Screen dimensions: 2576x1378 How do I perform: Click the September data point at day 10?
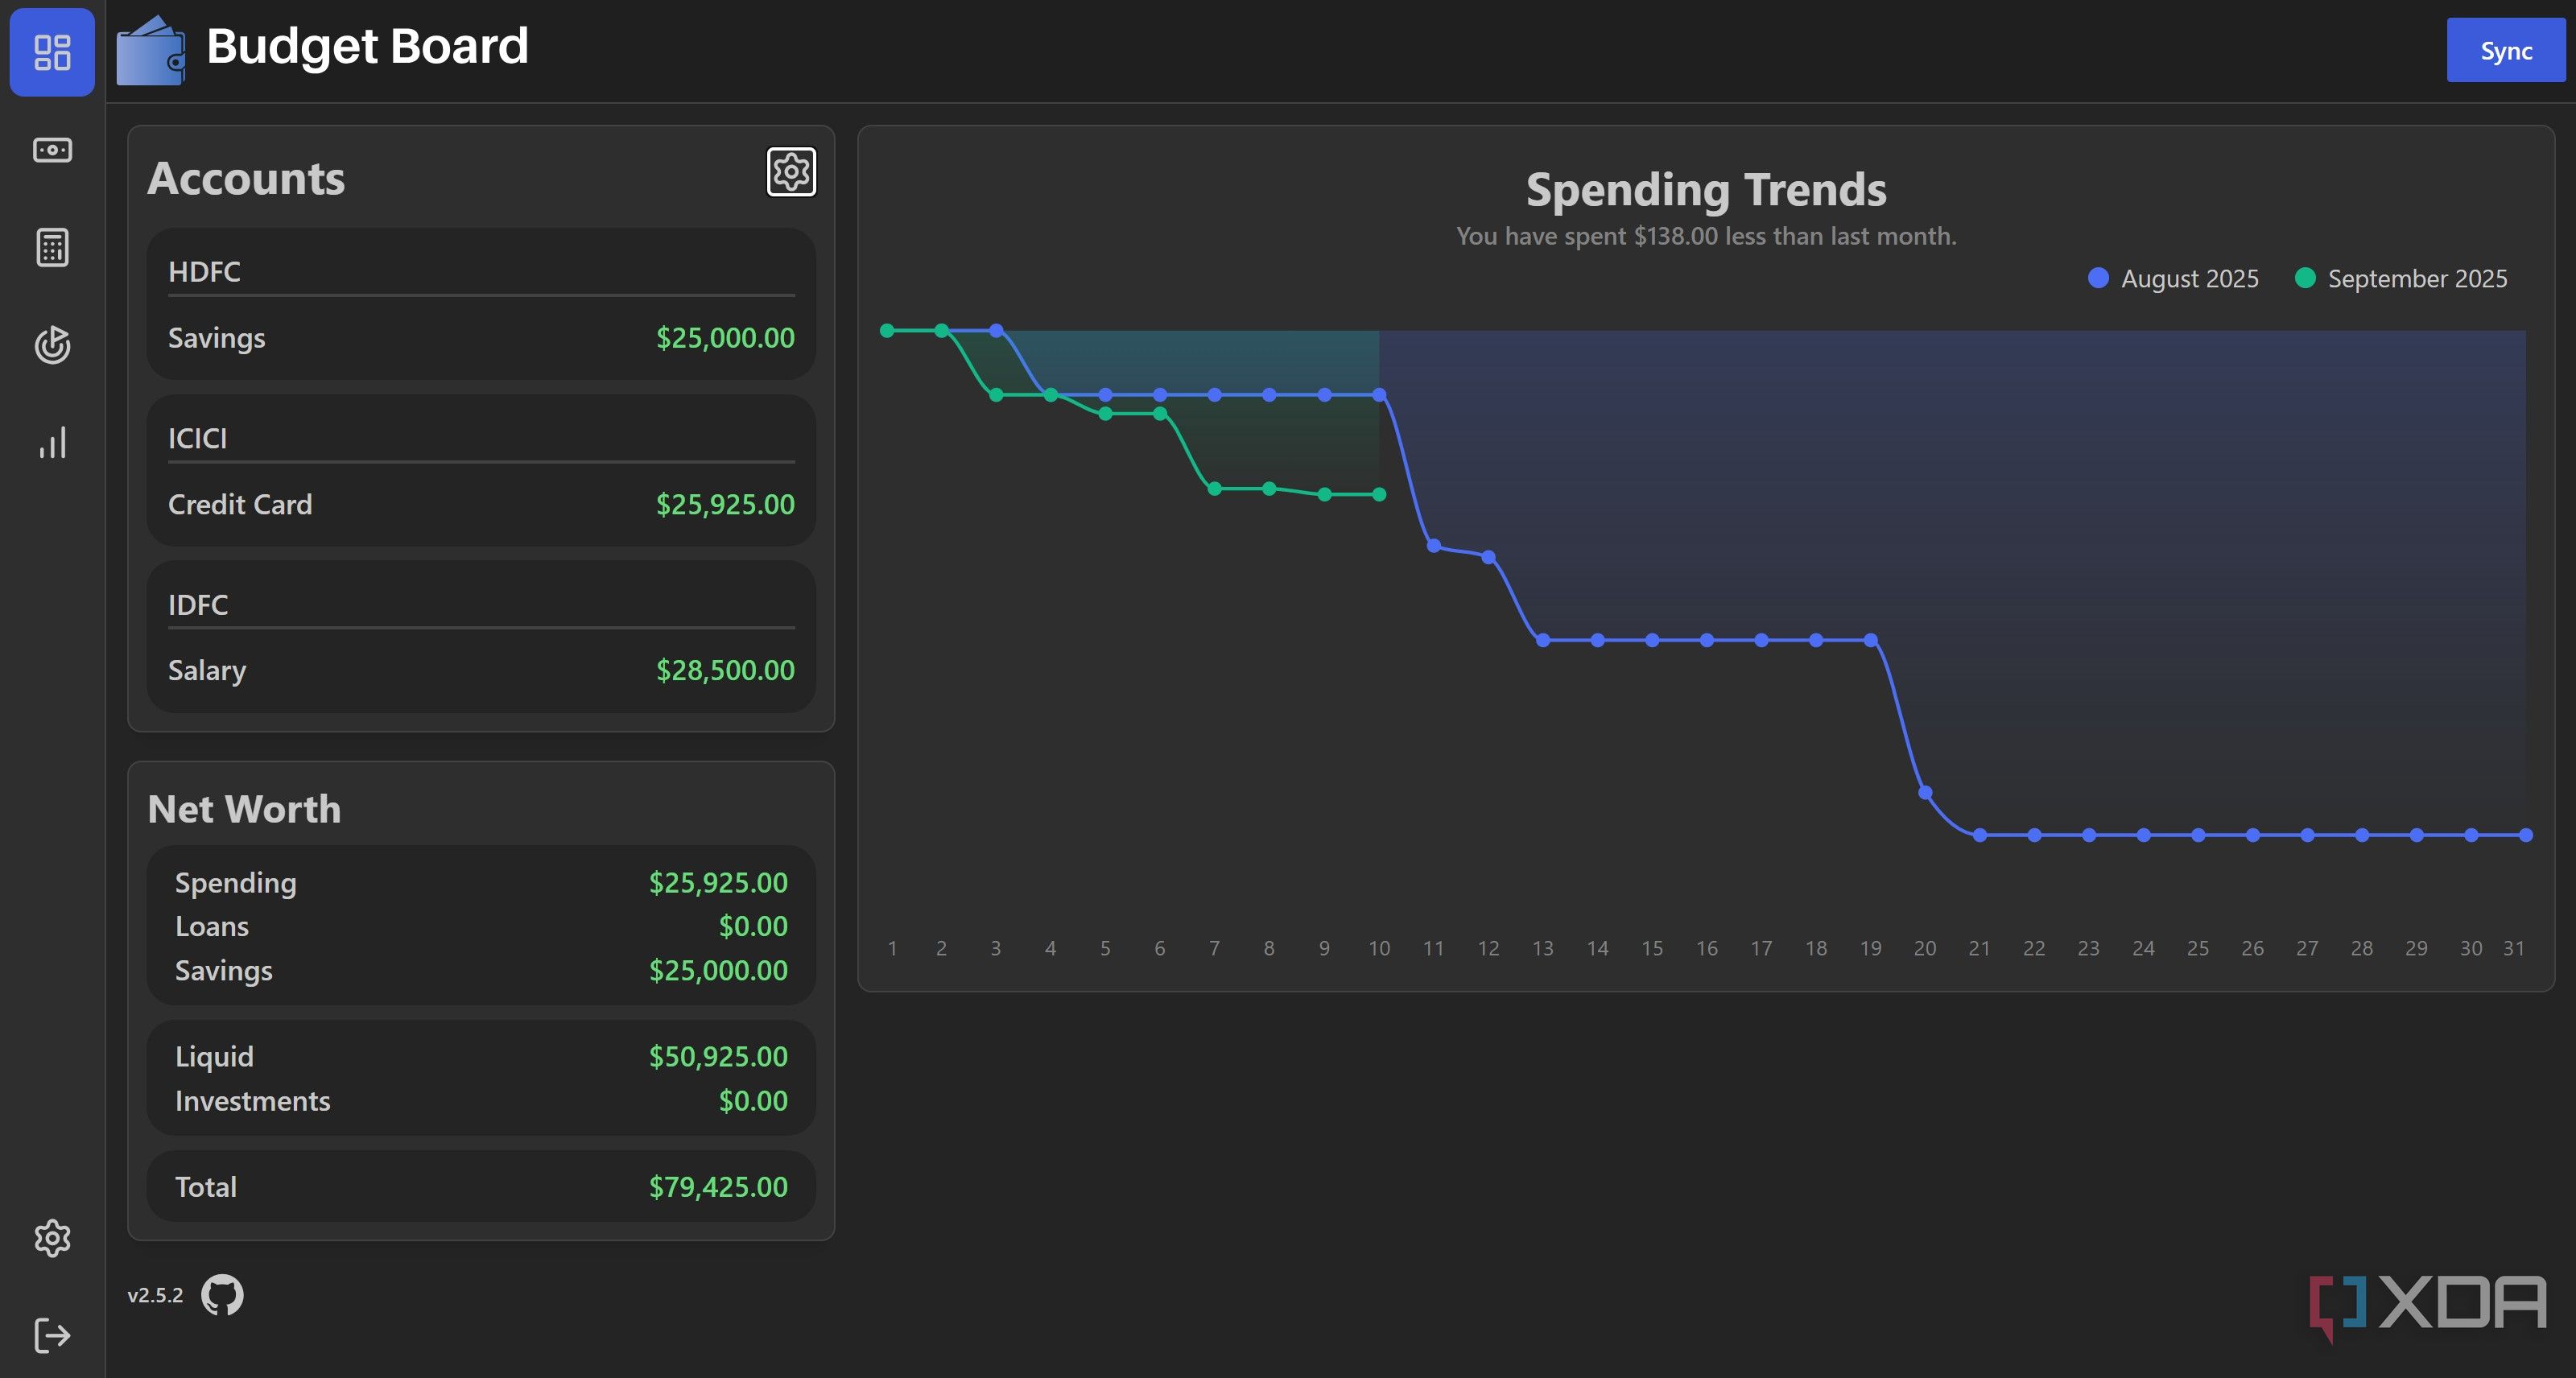click(x=1379, y=494)
